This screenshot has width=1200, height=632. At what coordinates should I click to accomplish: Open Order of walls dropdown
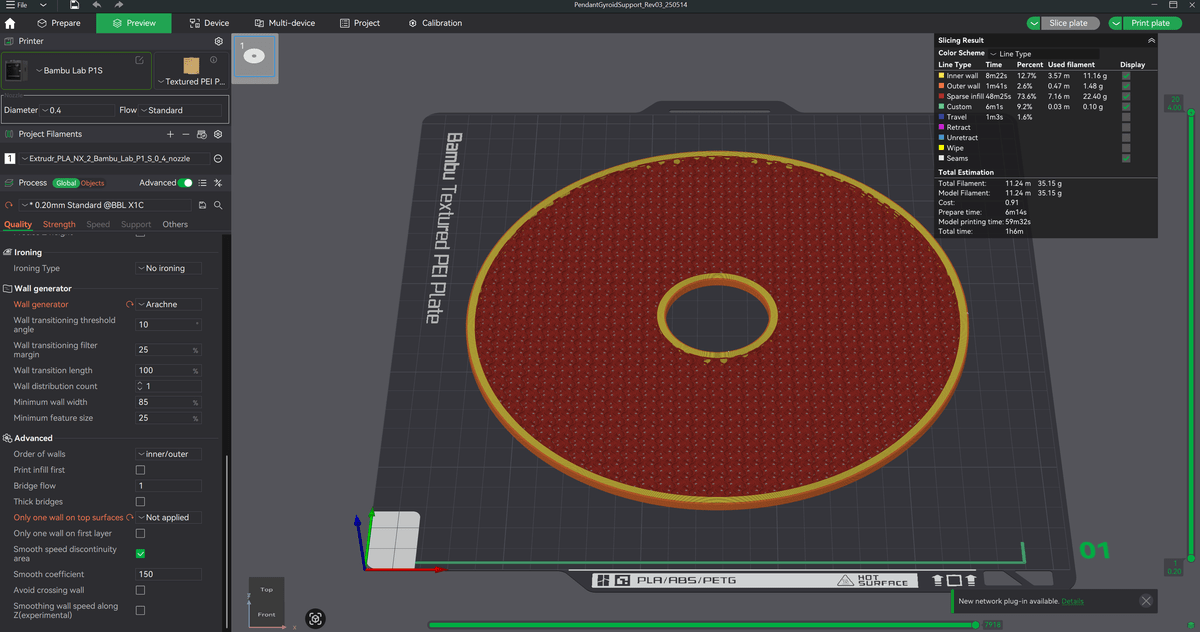(x=168, y=454)
